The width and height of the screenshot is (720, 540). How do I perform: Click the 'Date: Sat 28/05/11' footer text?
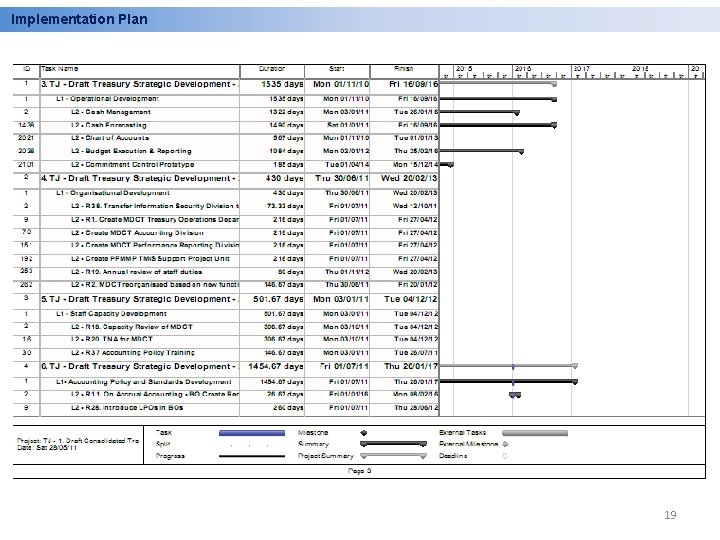tap(47, 448)
